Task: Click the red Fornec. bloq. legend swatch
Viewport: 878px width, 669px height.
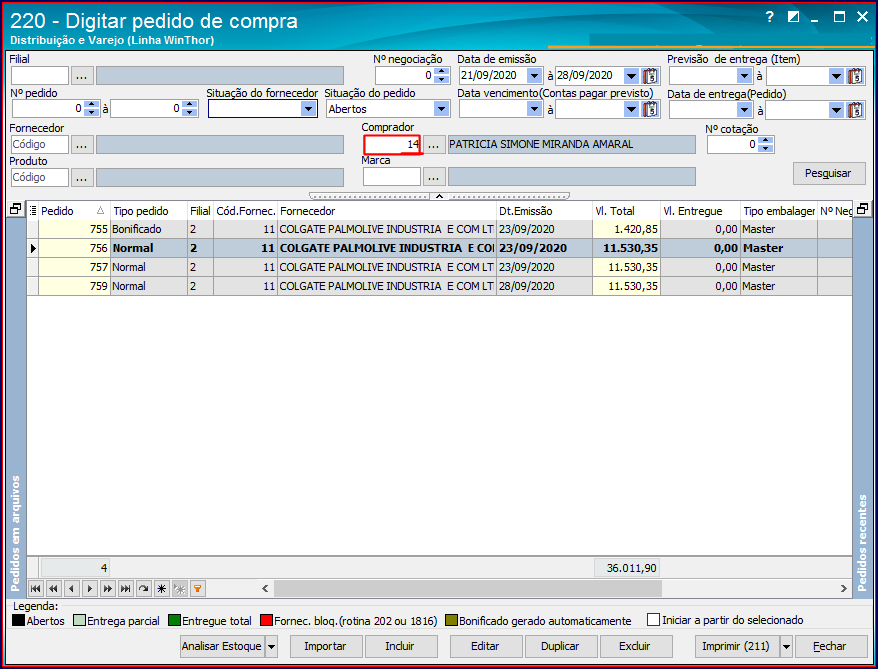Action: click(266, 621)
